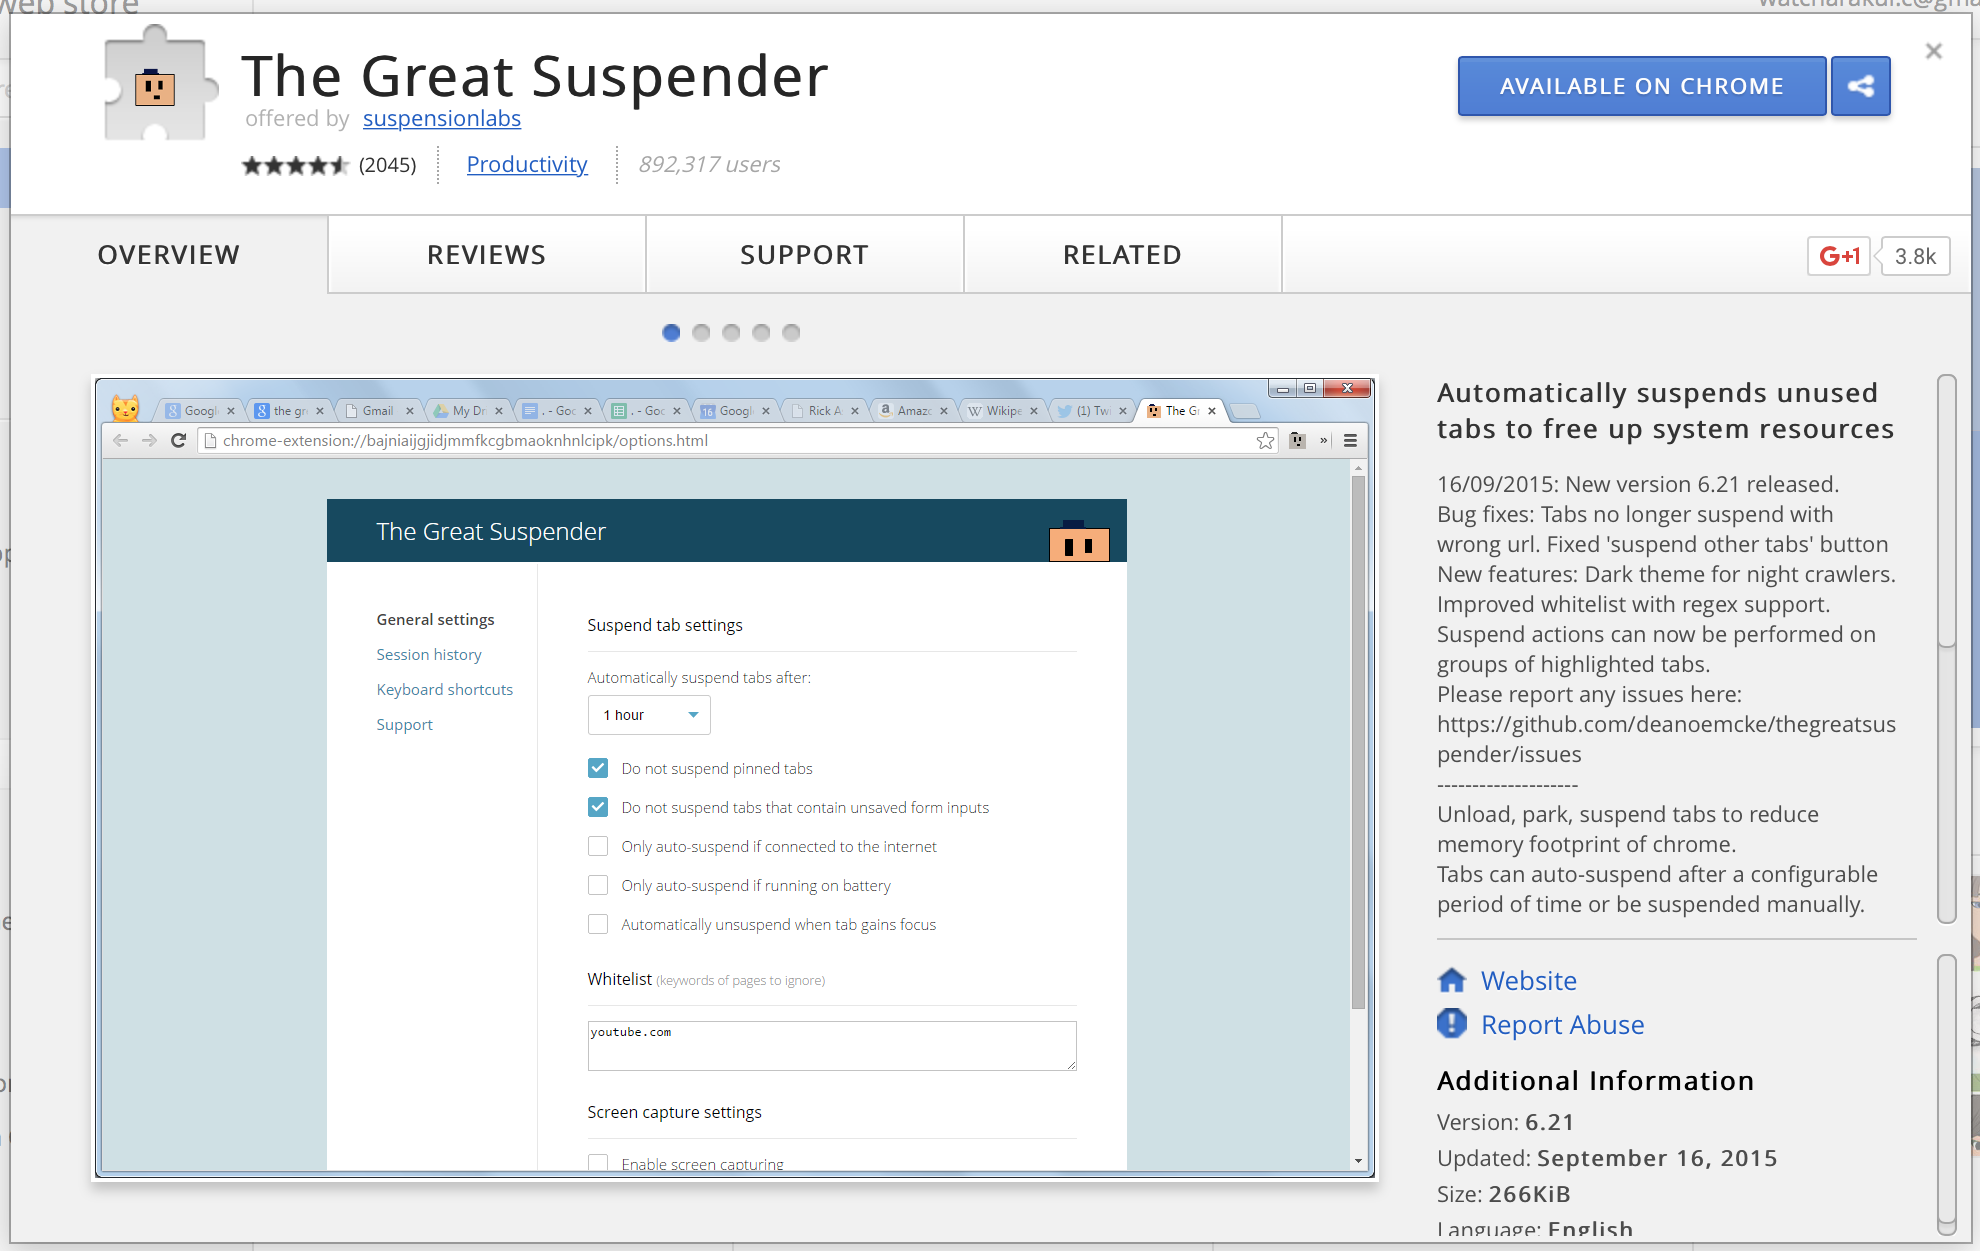Click The Great Suspender puzzle-piece logo
1980x1251 pixels.
160,84
